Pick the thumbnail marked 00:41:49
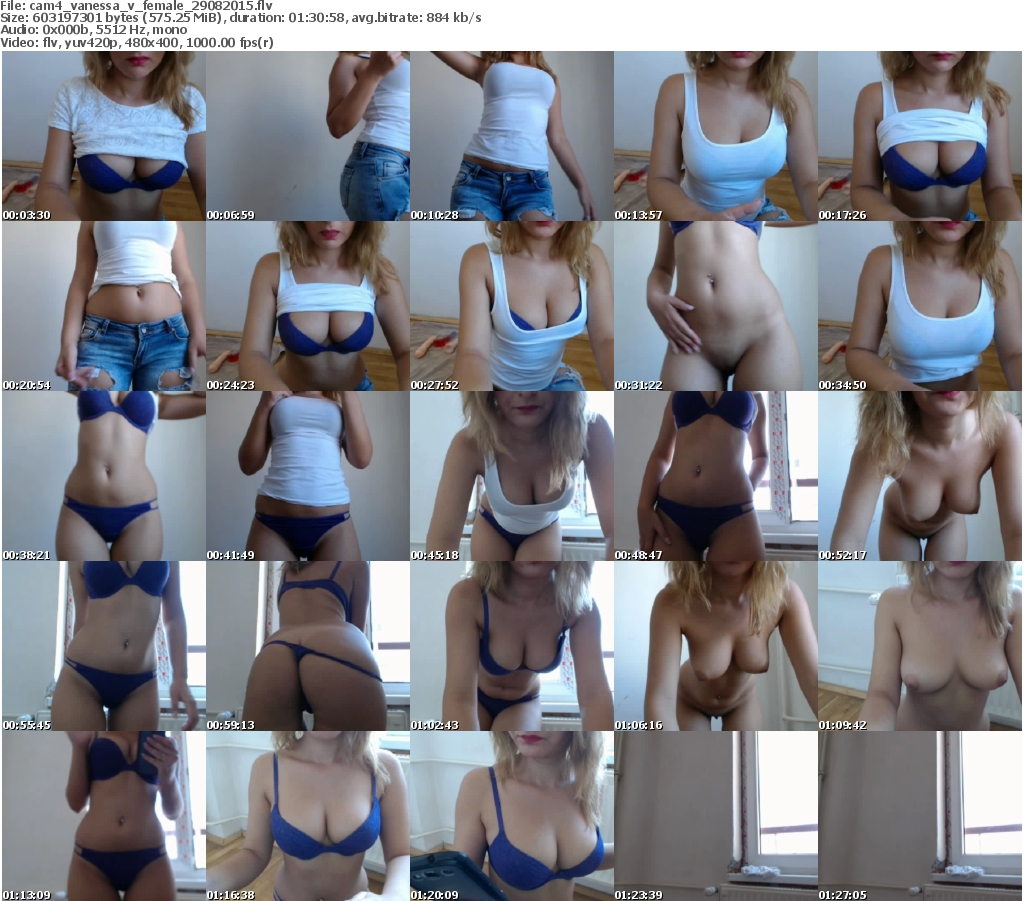 click(308, 475)
